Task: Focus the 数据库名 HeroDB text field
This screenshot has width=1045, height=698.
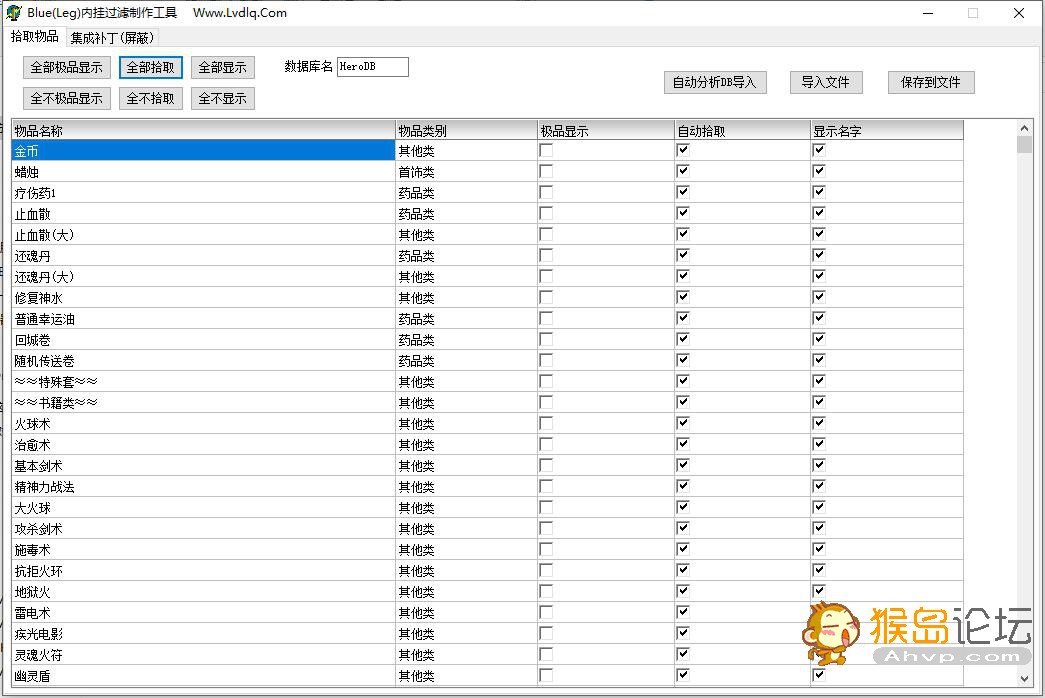Action: point(372,67)
